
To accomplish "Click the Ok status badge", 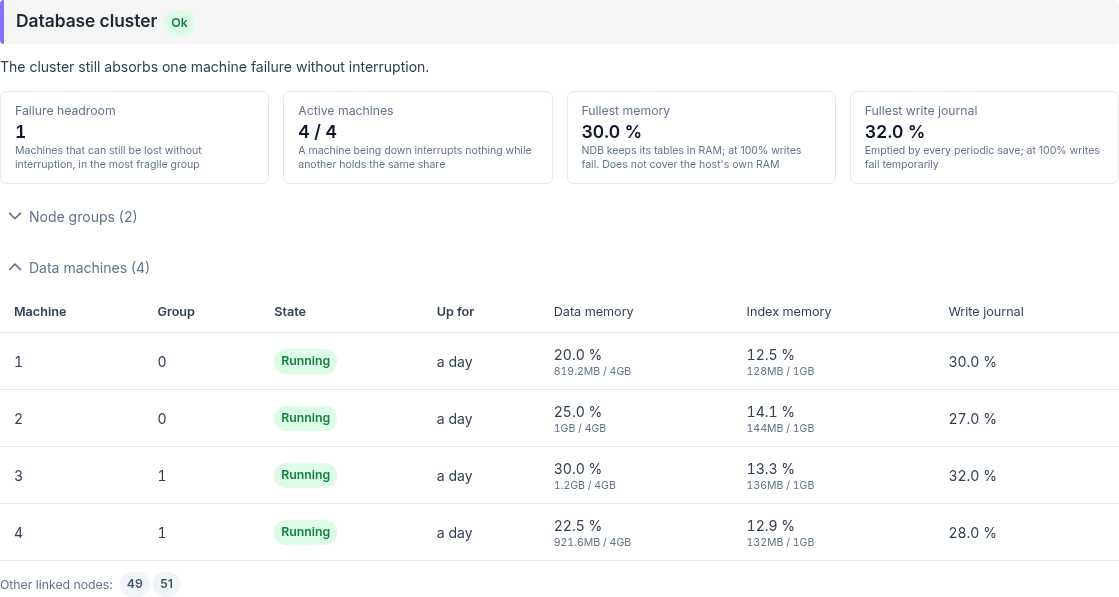I will pyautogui.click(x=179, y=23).
